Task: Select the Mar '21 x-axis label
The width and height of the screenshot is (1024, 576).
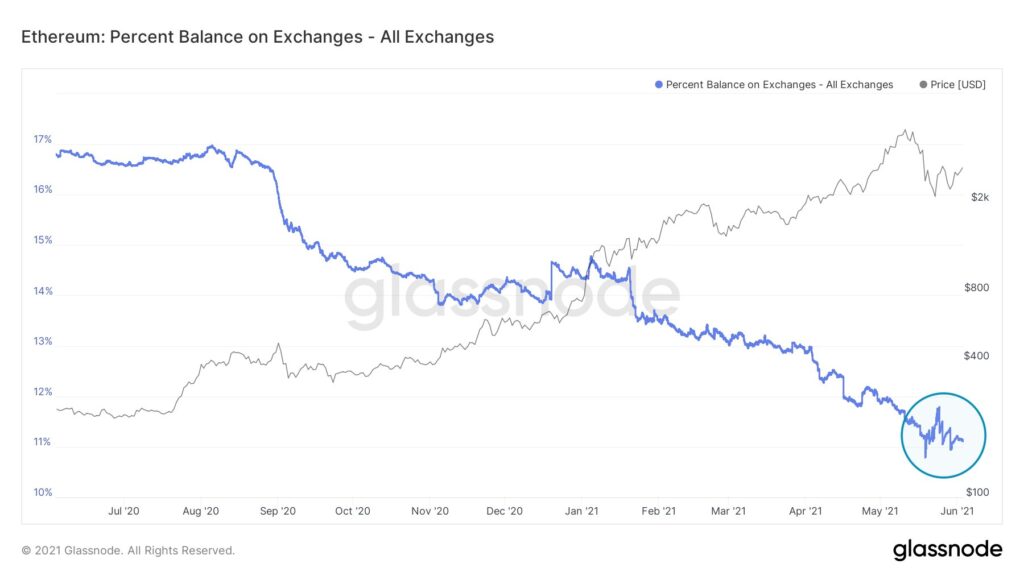Action: [x=728, y=511]
